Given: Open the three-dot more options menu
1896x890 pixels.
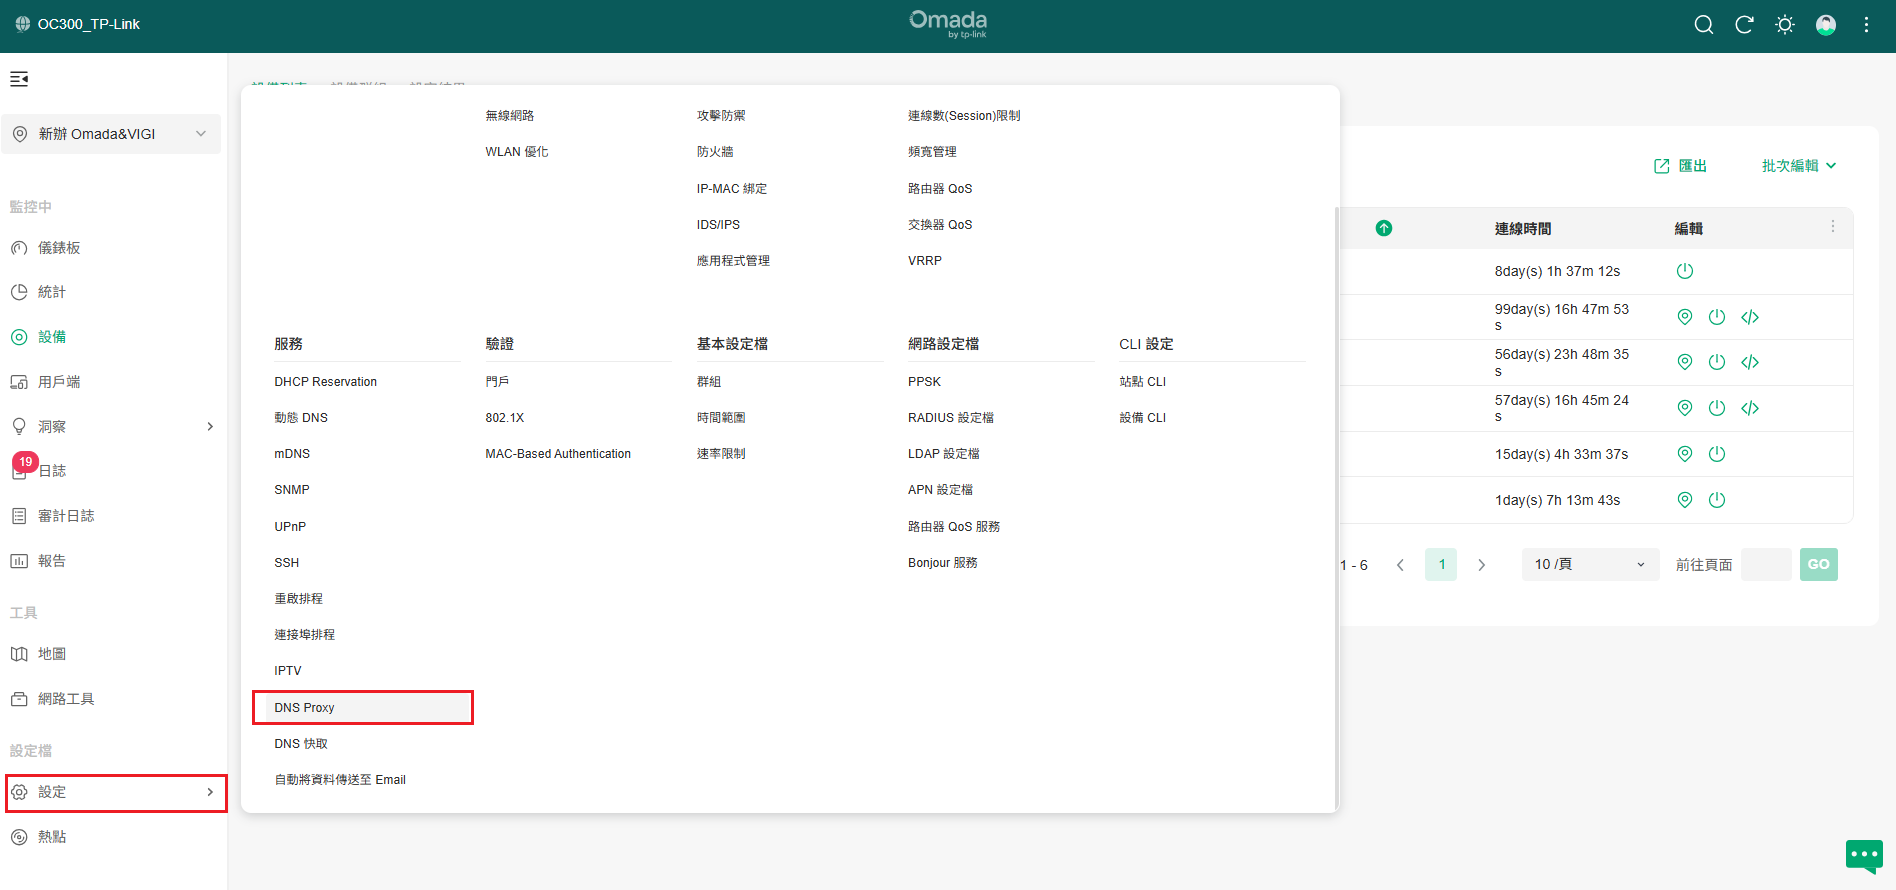Looking at the screenshot, I should (1866, 25).
